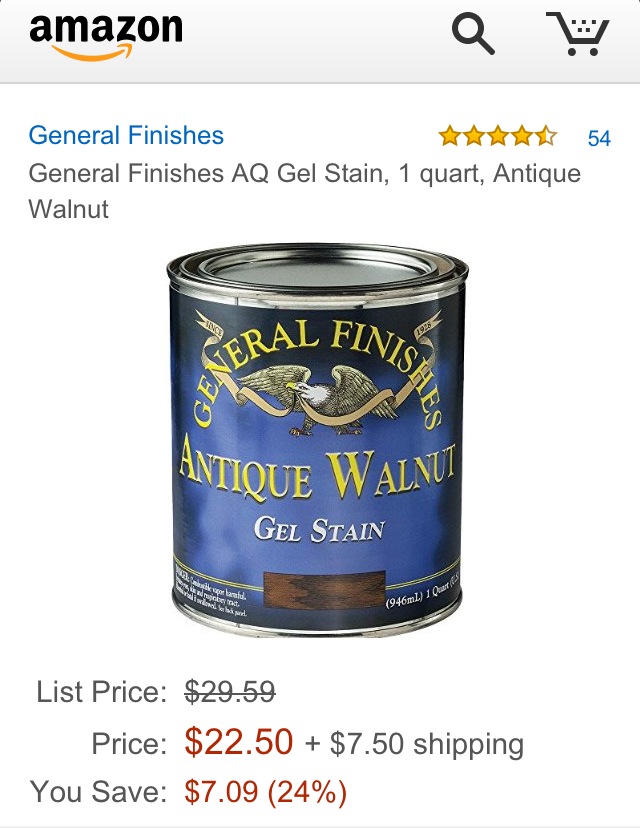Click the strikethrough $29.59 list price
Screen dimensions: 640x828
[x=230, y=691]
